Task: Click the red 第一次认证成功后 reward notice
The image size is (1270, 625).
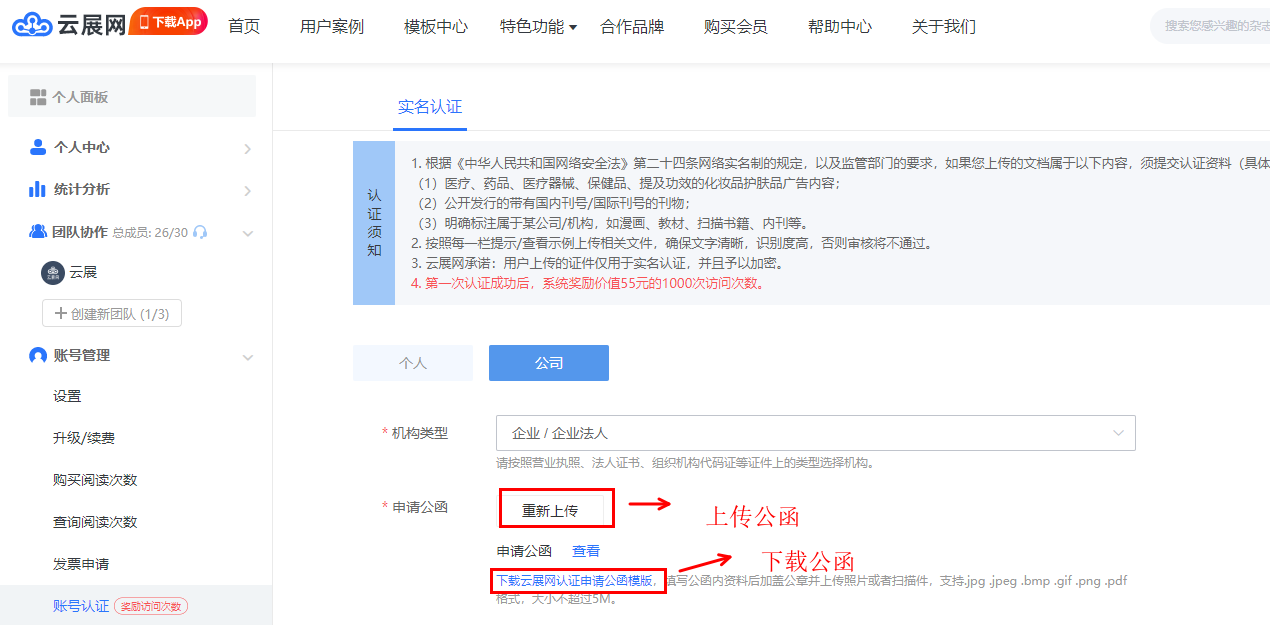Action: click(588, 283)
